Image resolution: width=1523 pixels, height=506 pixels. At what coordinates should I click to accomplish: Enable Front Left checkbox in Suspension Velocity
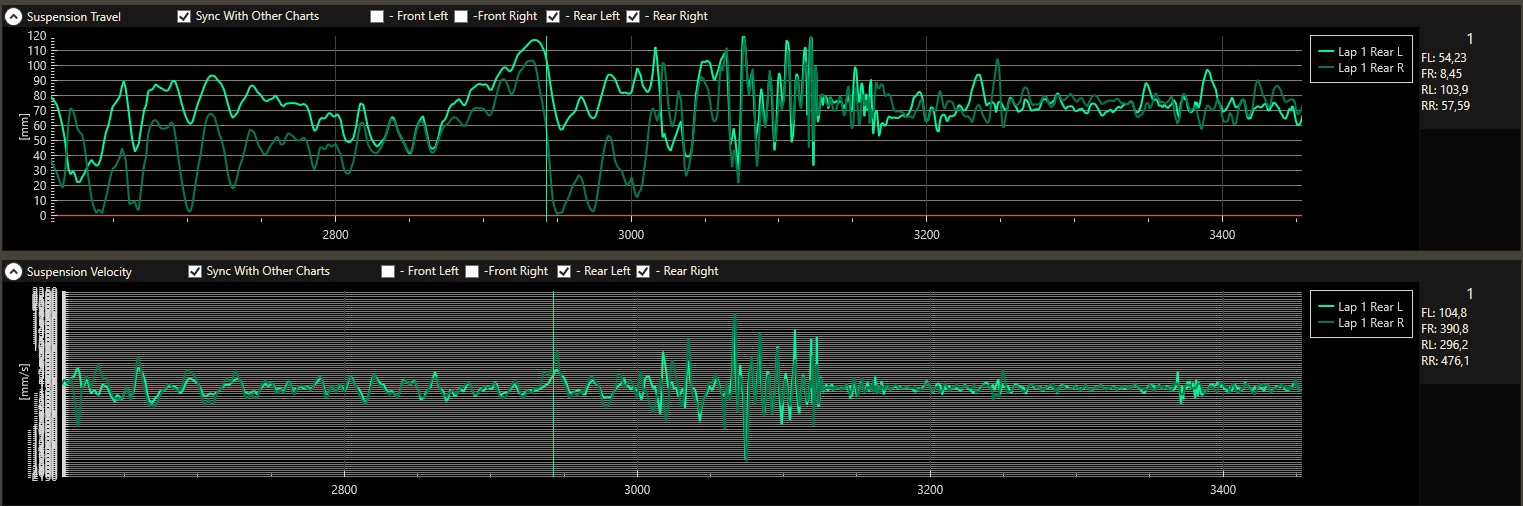[x=388, y=271]
